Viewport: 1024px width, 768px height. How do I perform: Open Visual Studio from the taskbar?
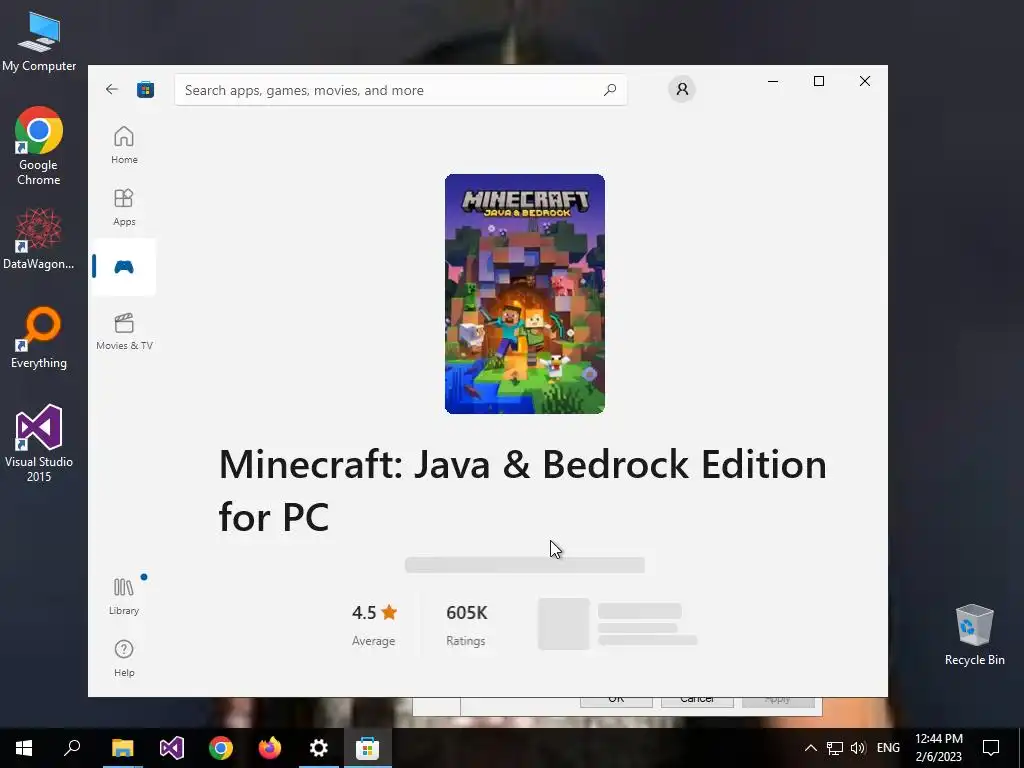tap(171, 748)
